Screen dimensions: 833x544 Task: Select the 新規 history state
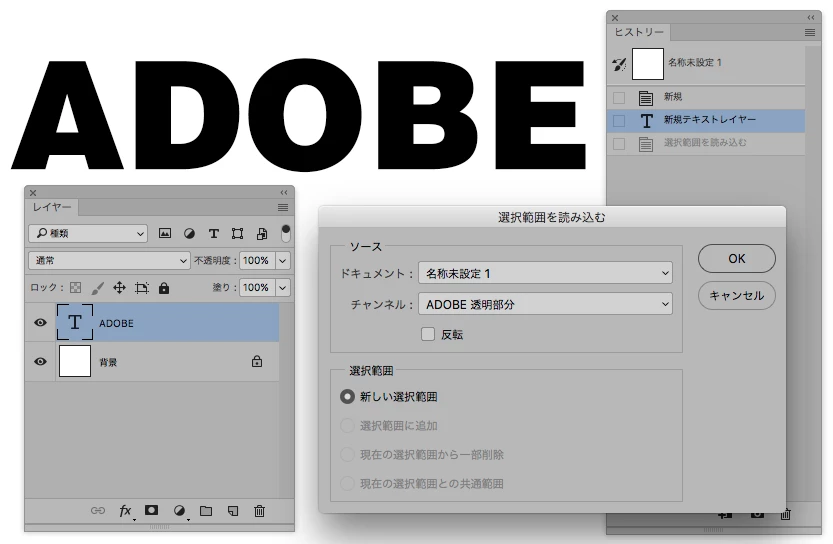click(x=706, y=98)
